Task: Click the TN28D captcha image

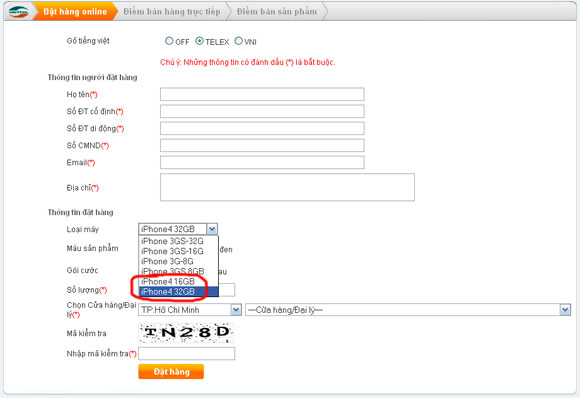Action: (186, 333)
